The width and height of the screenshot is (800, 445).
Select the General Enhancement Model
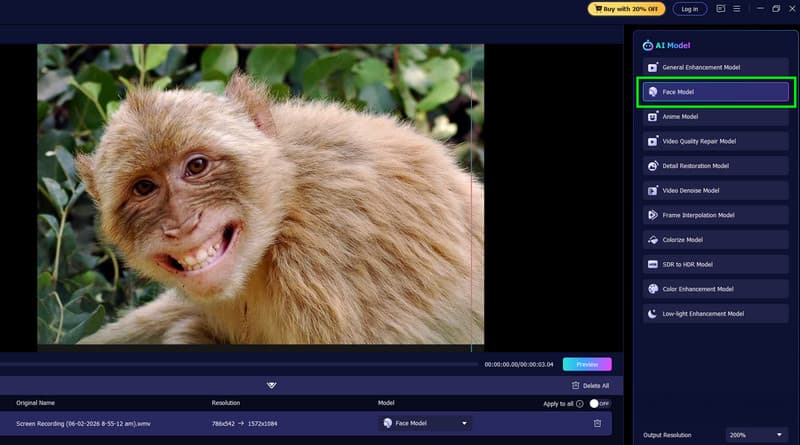tap(715, 67)
